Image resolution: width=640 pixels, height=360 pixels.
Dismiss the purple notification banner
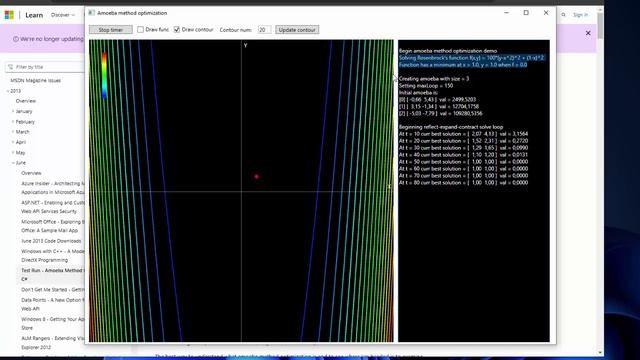pyautogui.click(x=588, y=33)
